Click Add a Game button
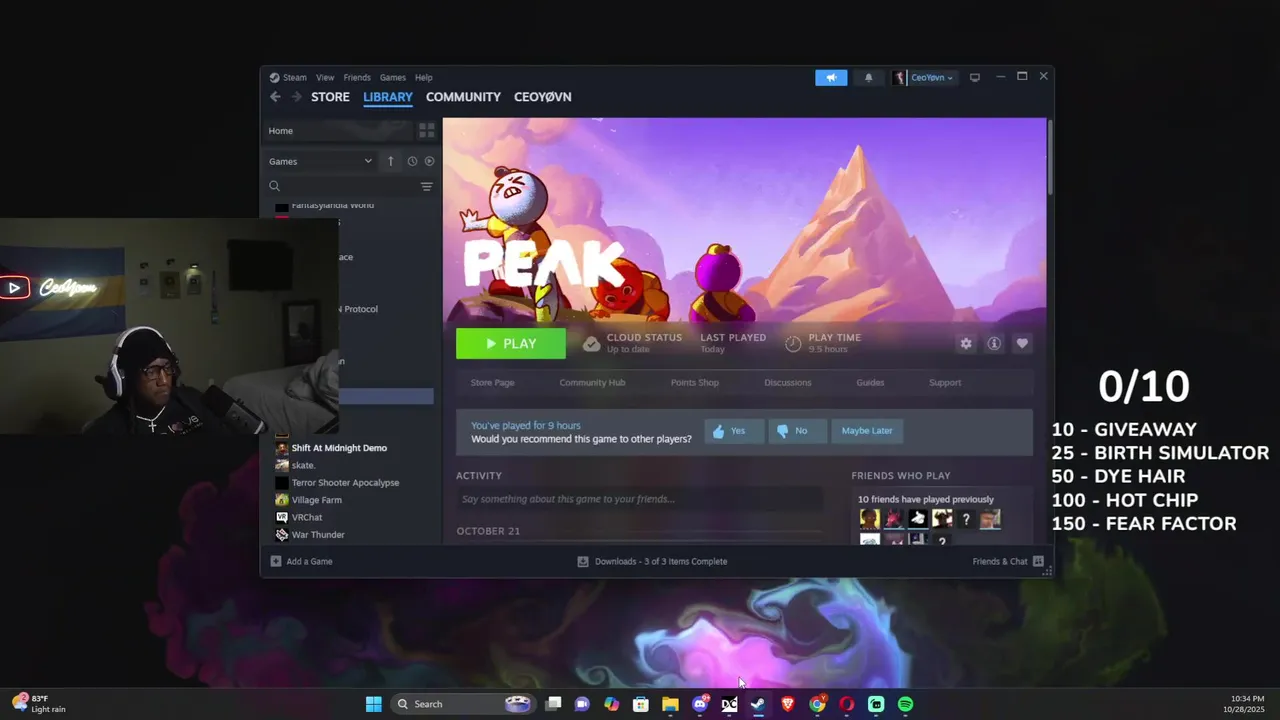Image resolution: width=1280 pixels, height=720 pixels. 301,561
